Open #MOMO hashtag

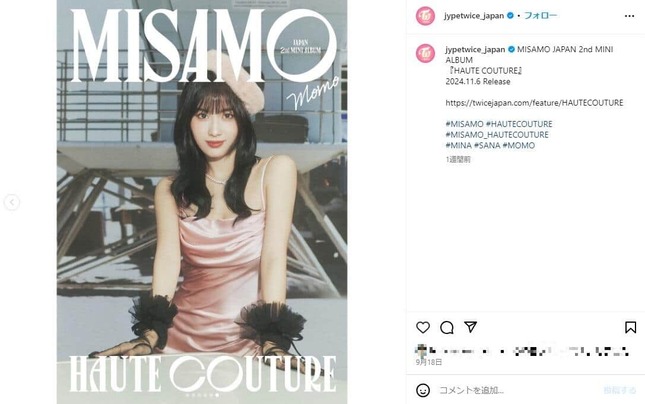coord(519,145)
